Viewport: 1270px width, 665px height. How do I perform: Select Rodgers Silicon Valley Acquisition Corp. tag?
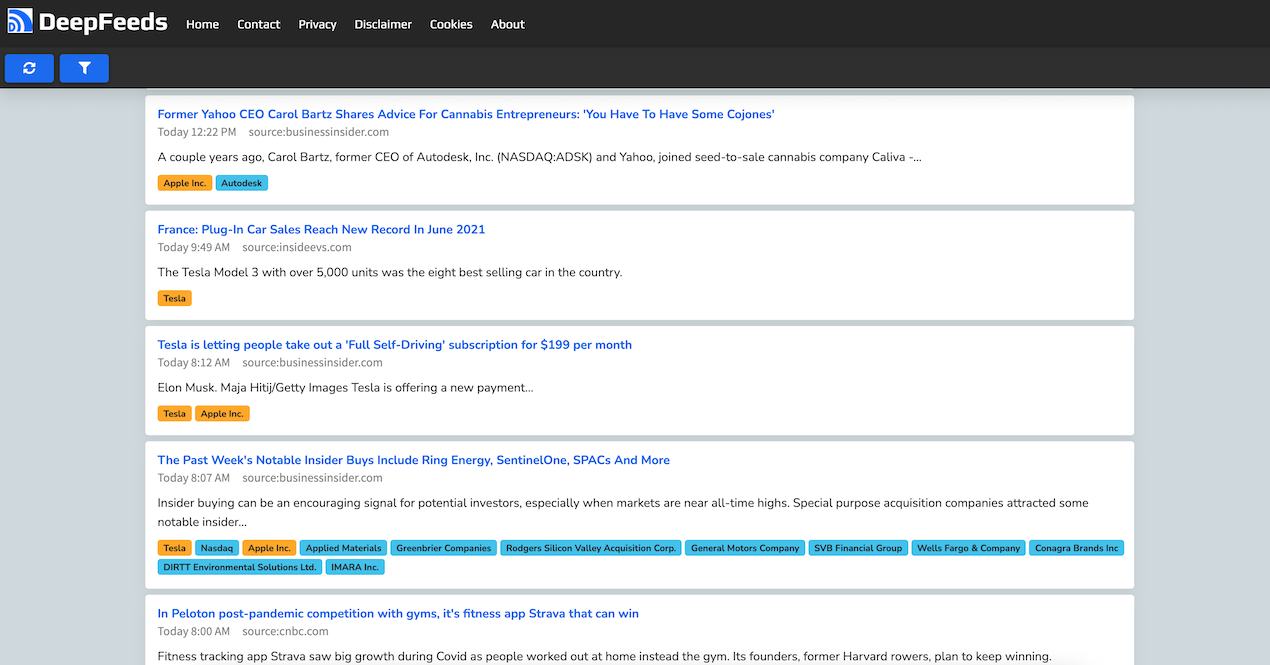(591, 548)
